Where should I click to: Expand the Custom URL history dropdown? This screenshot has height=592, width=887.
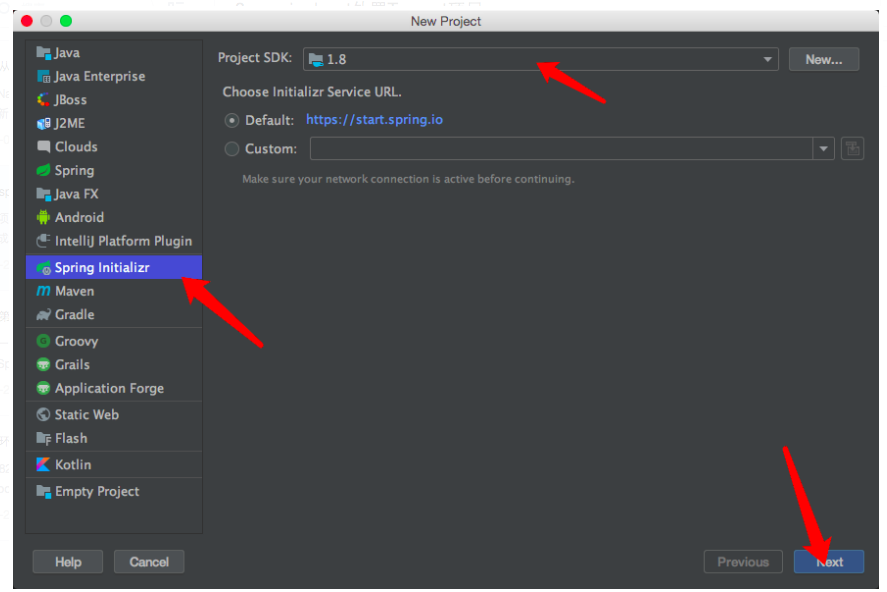[x=824, y=149]
